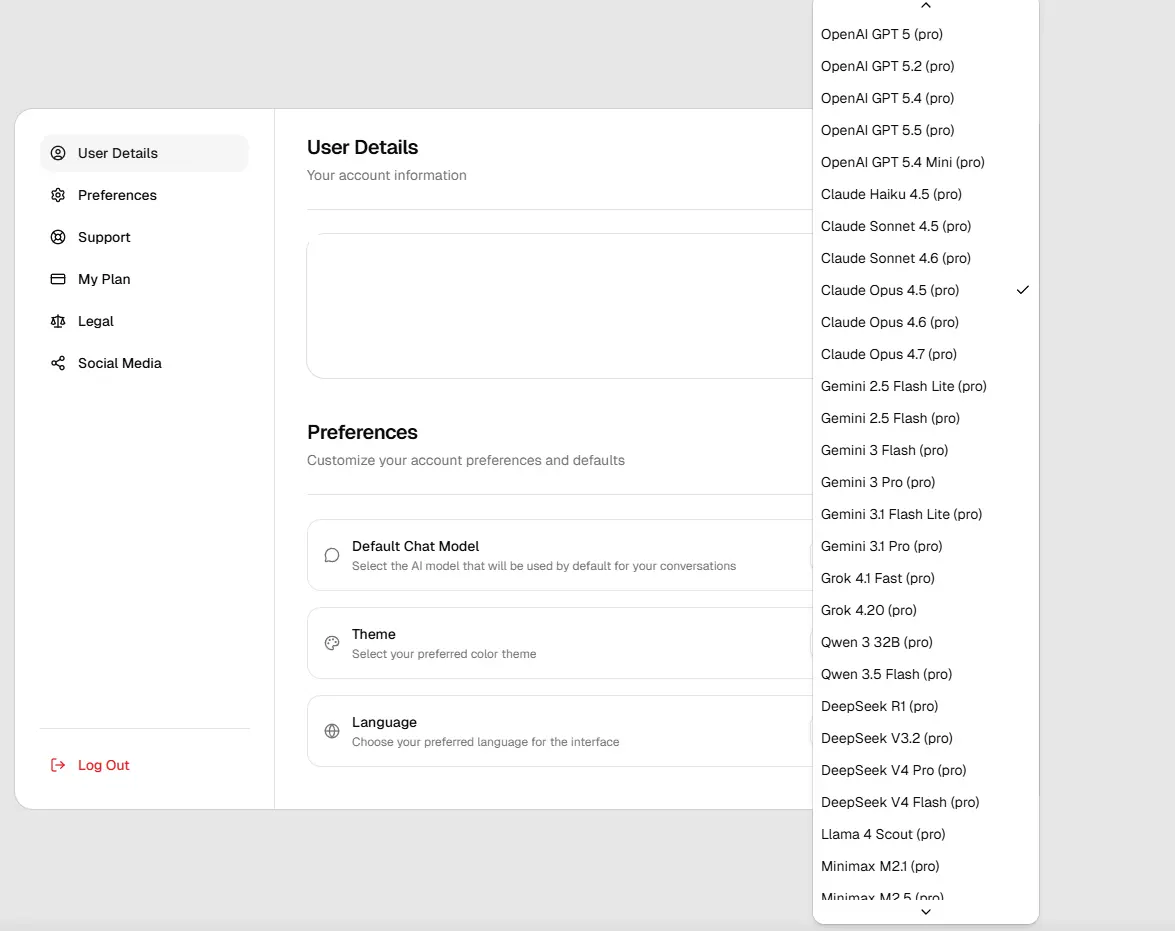The width and height of the screenshot is (1175, 931).
Task: Pick DeepSeek R1 (pro)
Action: click(x=925, y=706)
